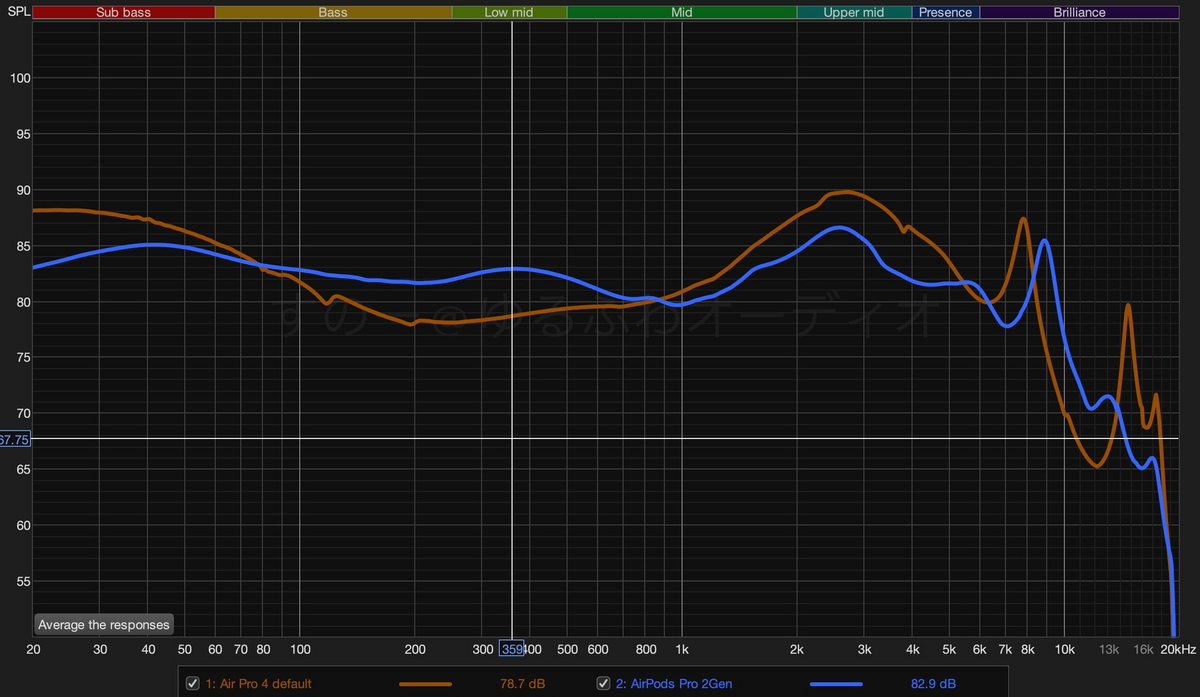The height and width of the screenshot is (697, 1200).
Task: Click the blue line sample for AirPods Pro 2Gen
Action: click(836, 684)
